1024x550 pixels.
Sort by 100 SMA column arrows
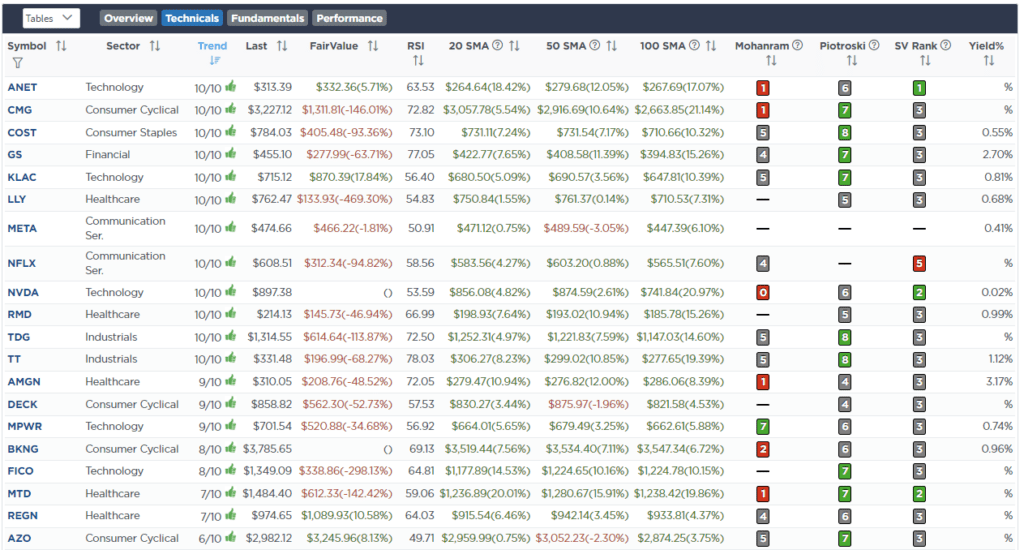click(x=711, y=46)
